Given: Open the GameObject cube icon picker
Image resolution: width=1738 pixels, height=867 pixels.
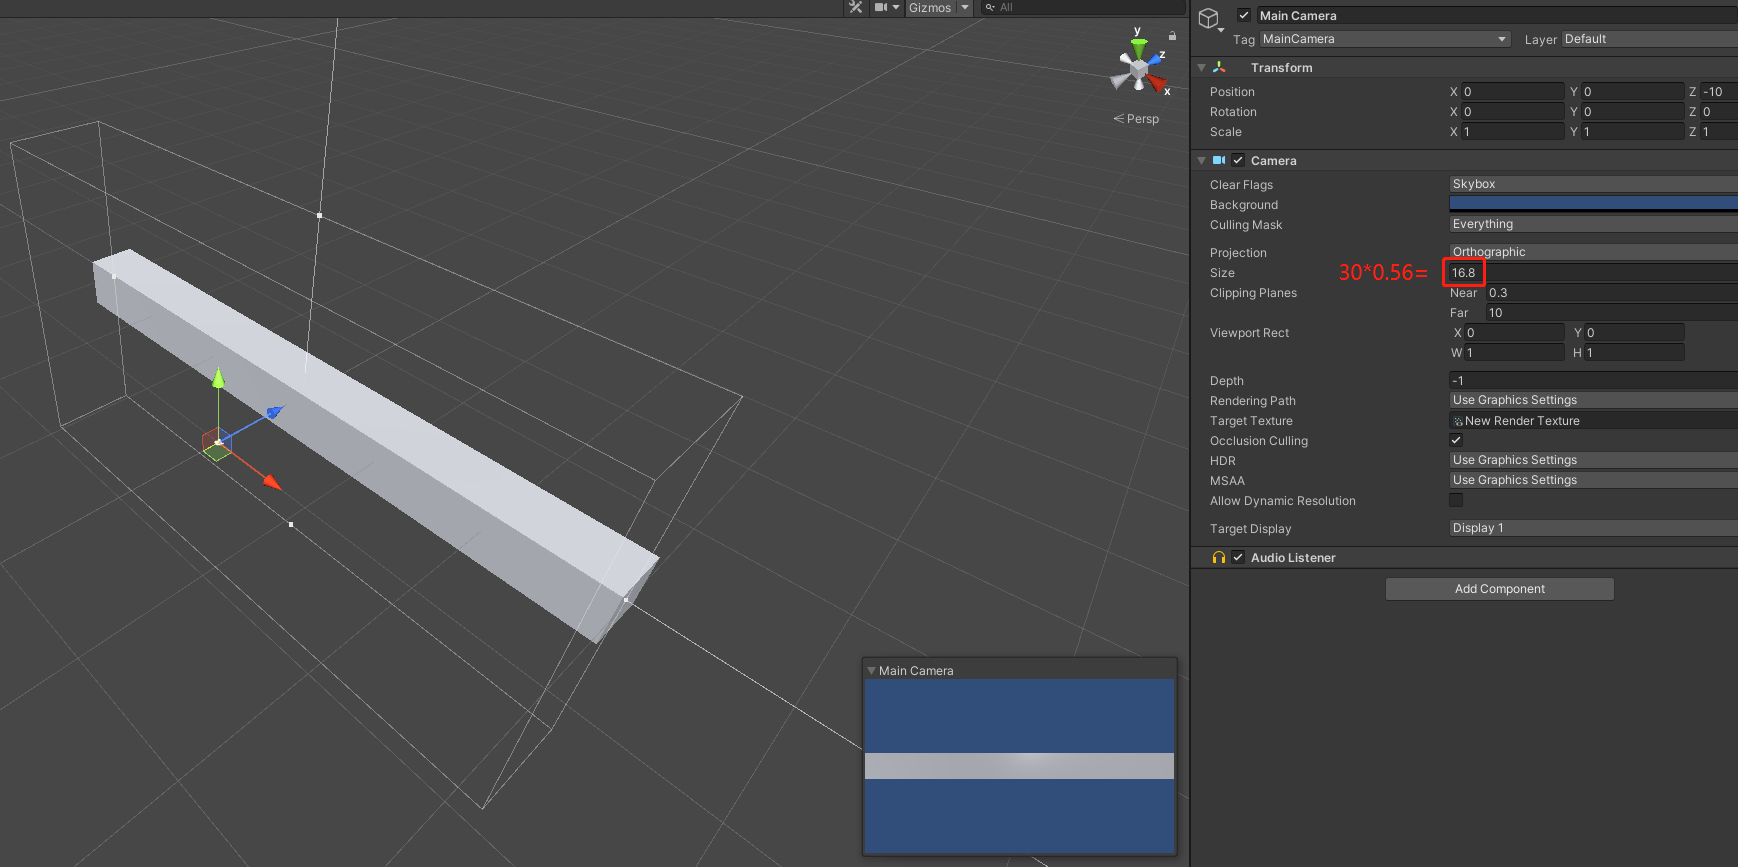Looking at the screenshot, I should click(1211, 20).
